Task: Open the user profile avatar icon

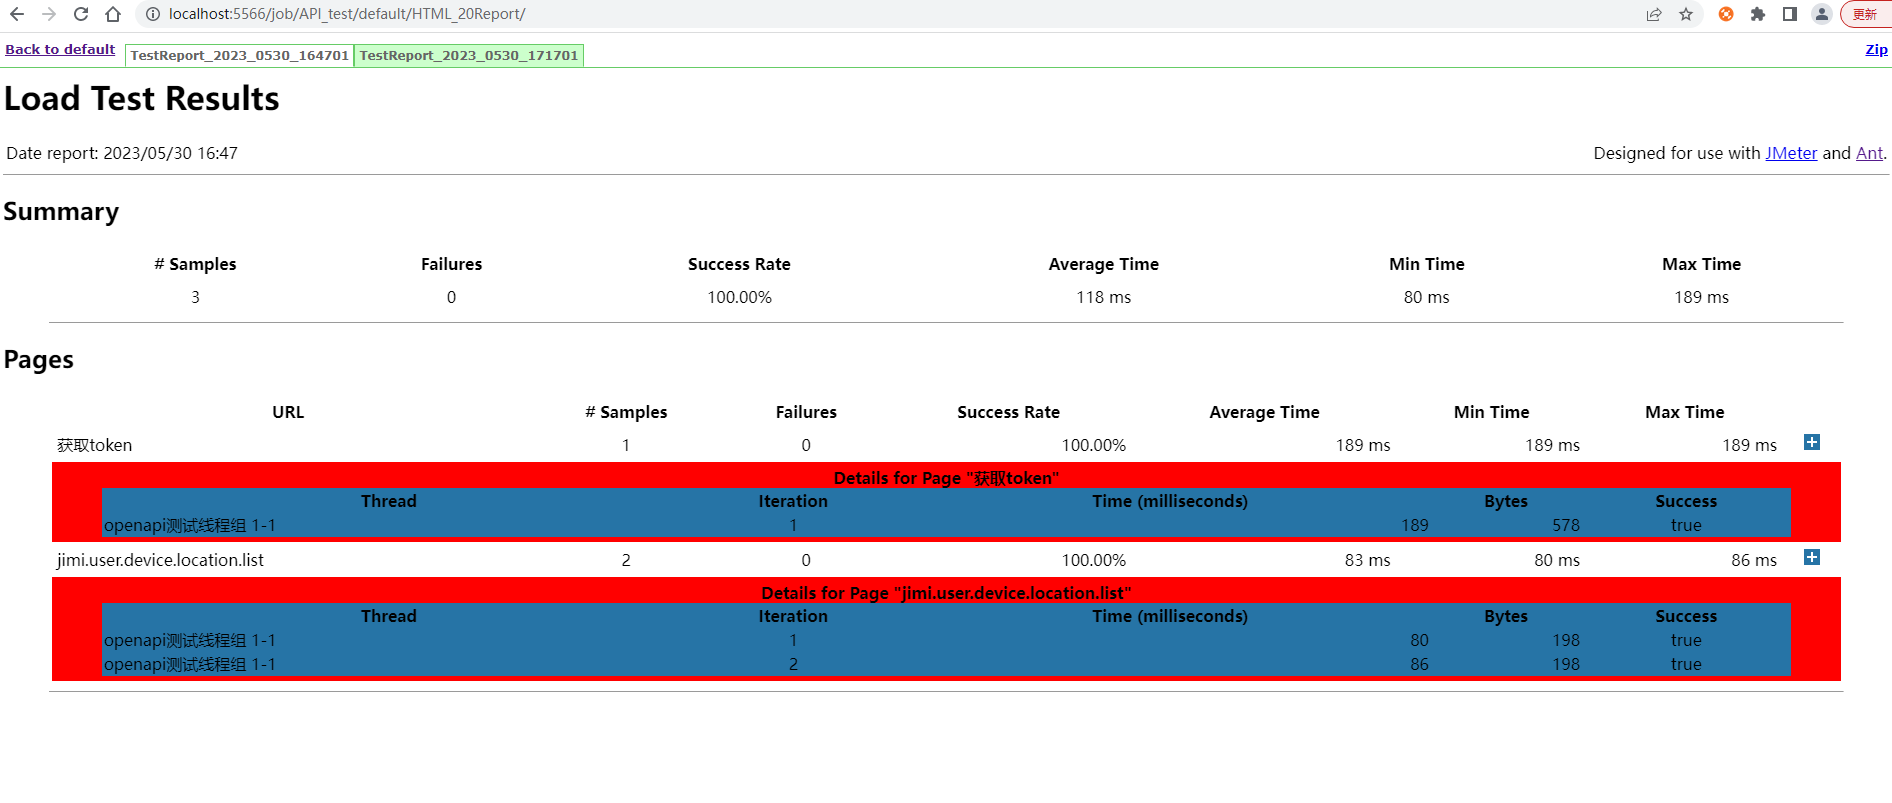Action: click(x=1822, y=14)
